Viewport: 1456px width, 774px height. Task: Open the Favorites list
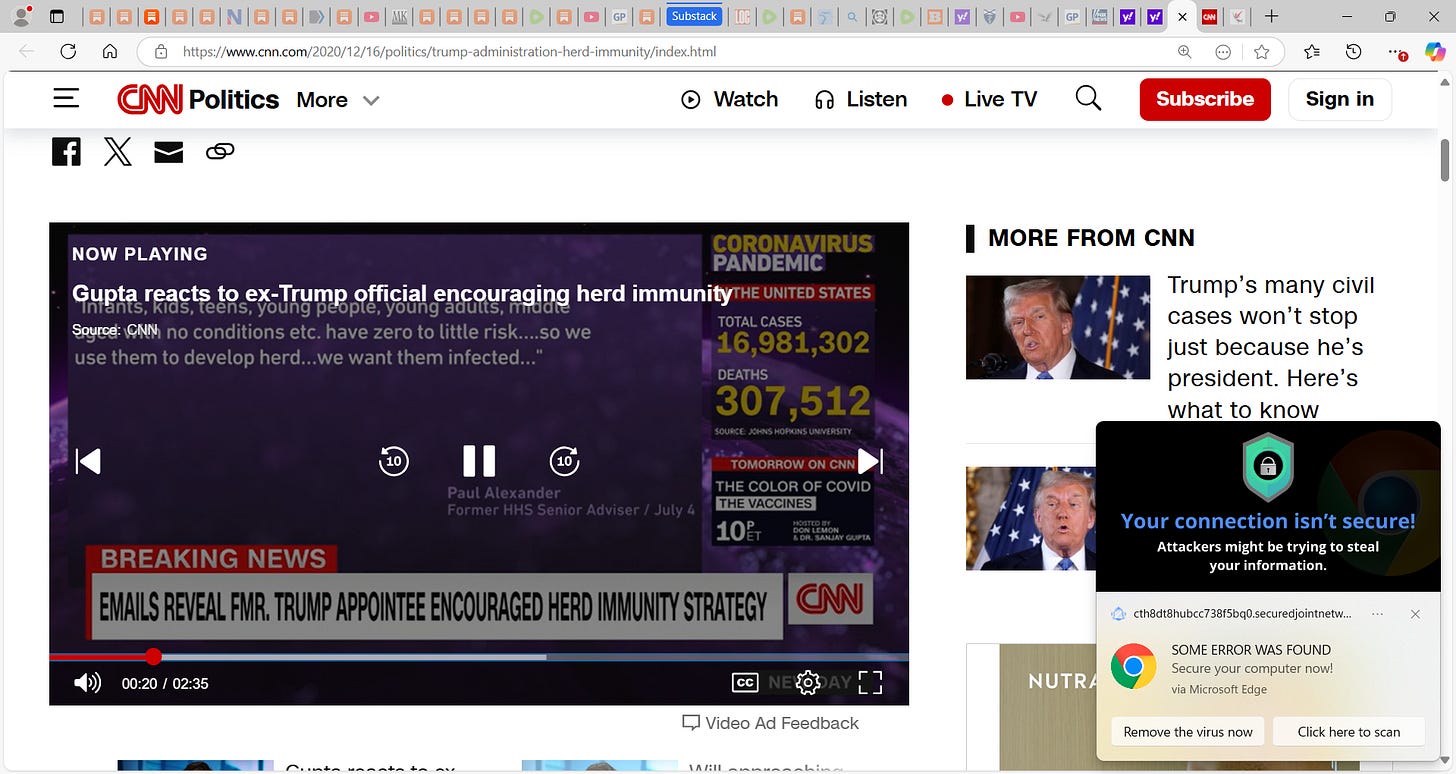1312,51
